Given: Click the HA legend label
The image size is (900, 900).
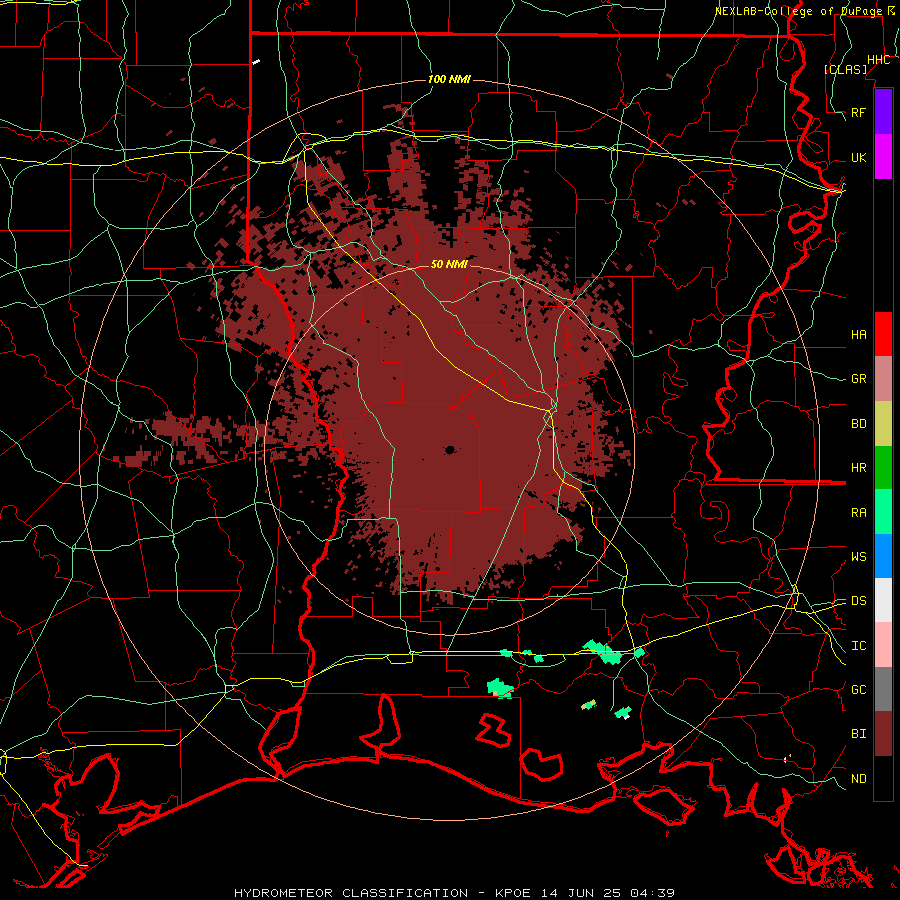Looking at the screenshot, I should 858,335.
